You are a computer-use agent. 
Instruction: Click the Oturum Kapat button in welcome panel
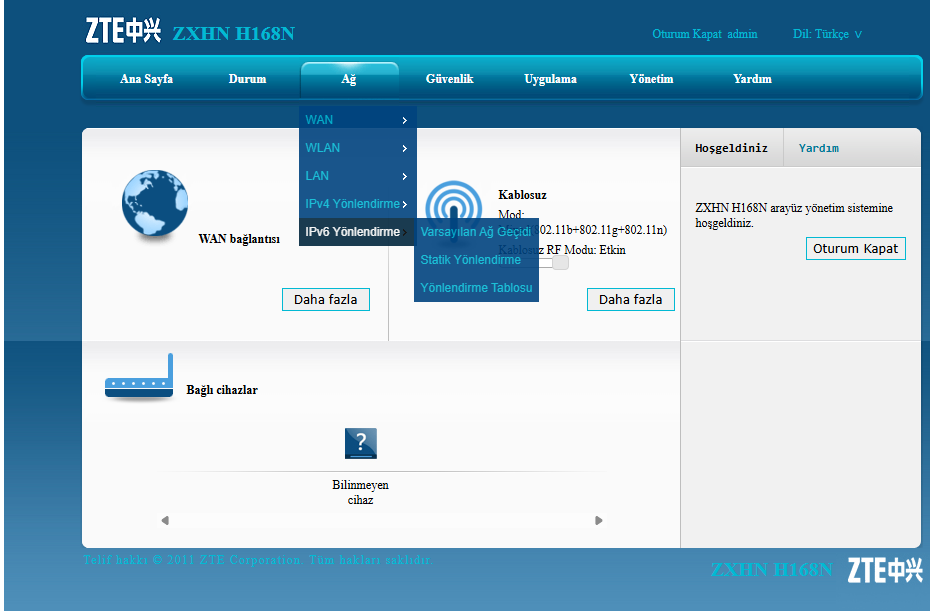click(x=855, y=249)
